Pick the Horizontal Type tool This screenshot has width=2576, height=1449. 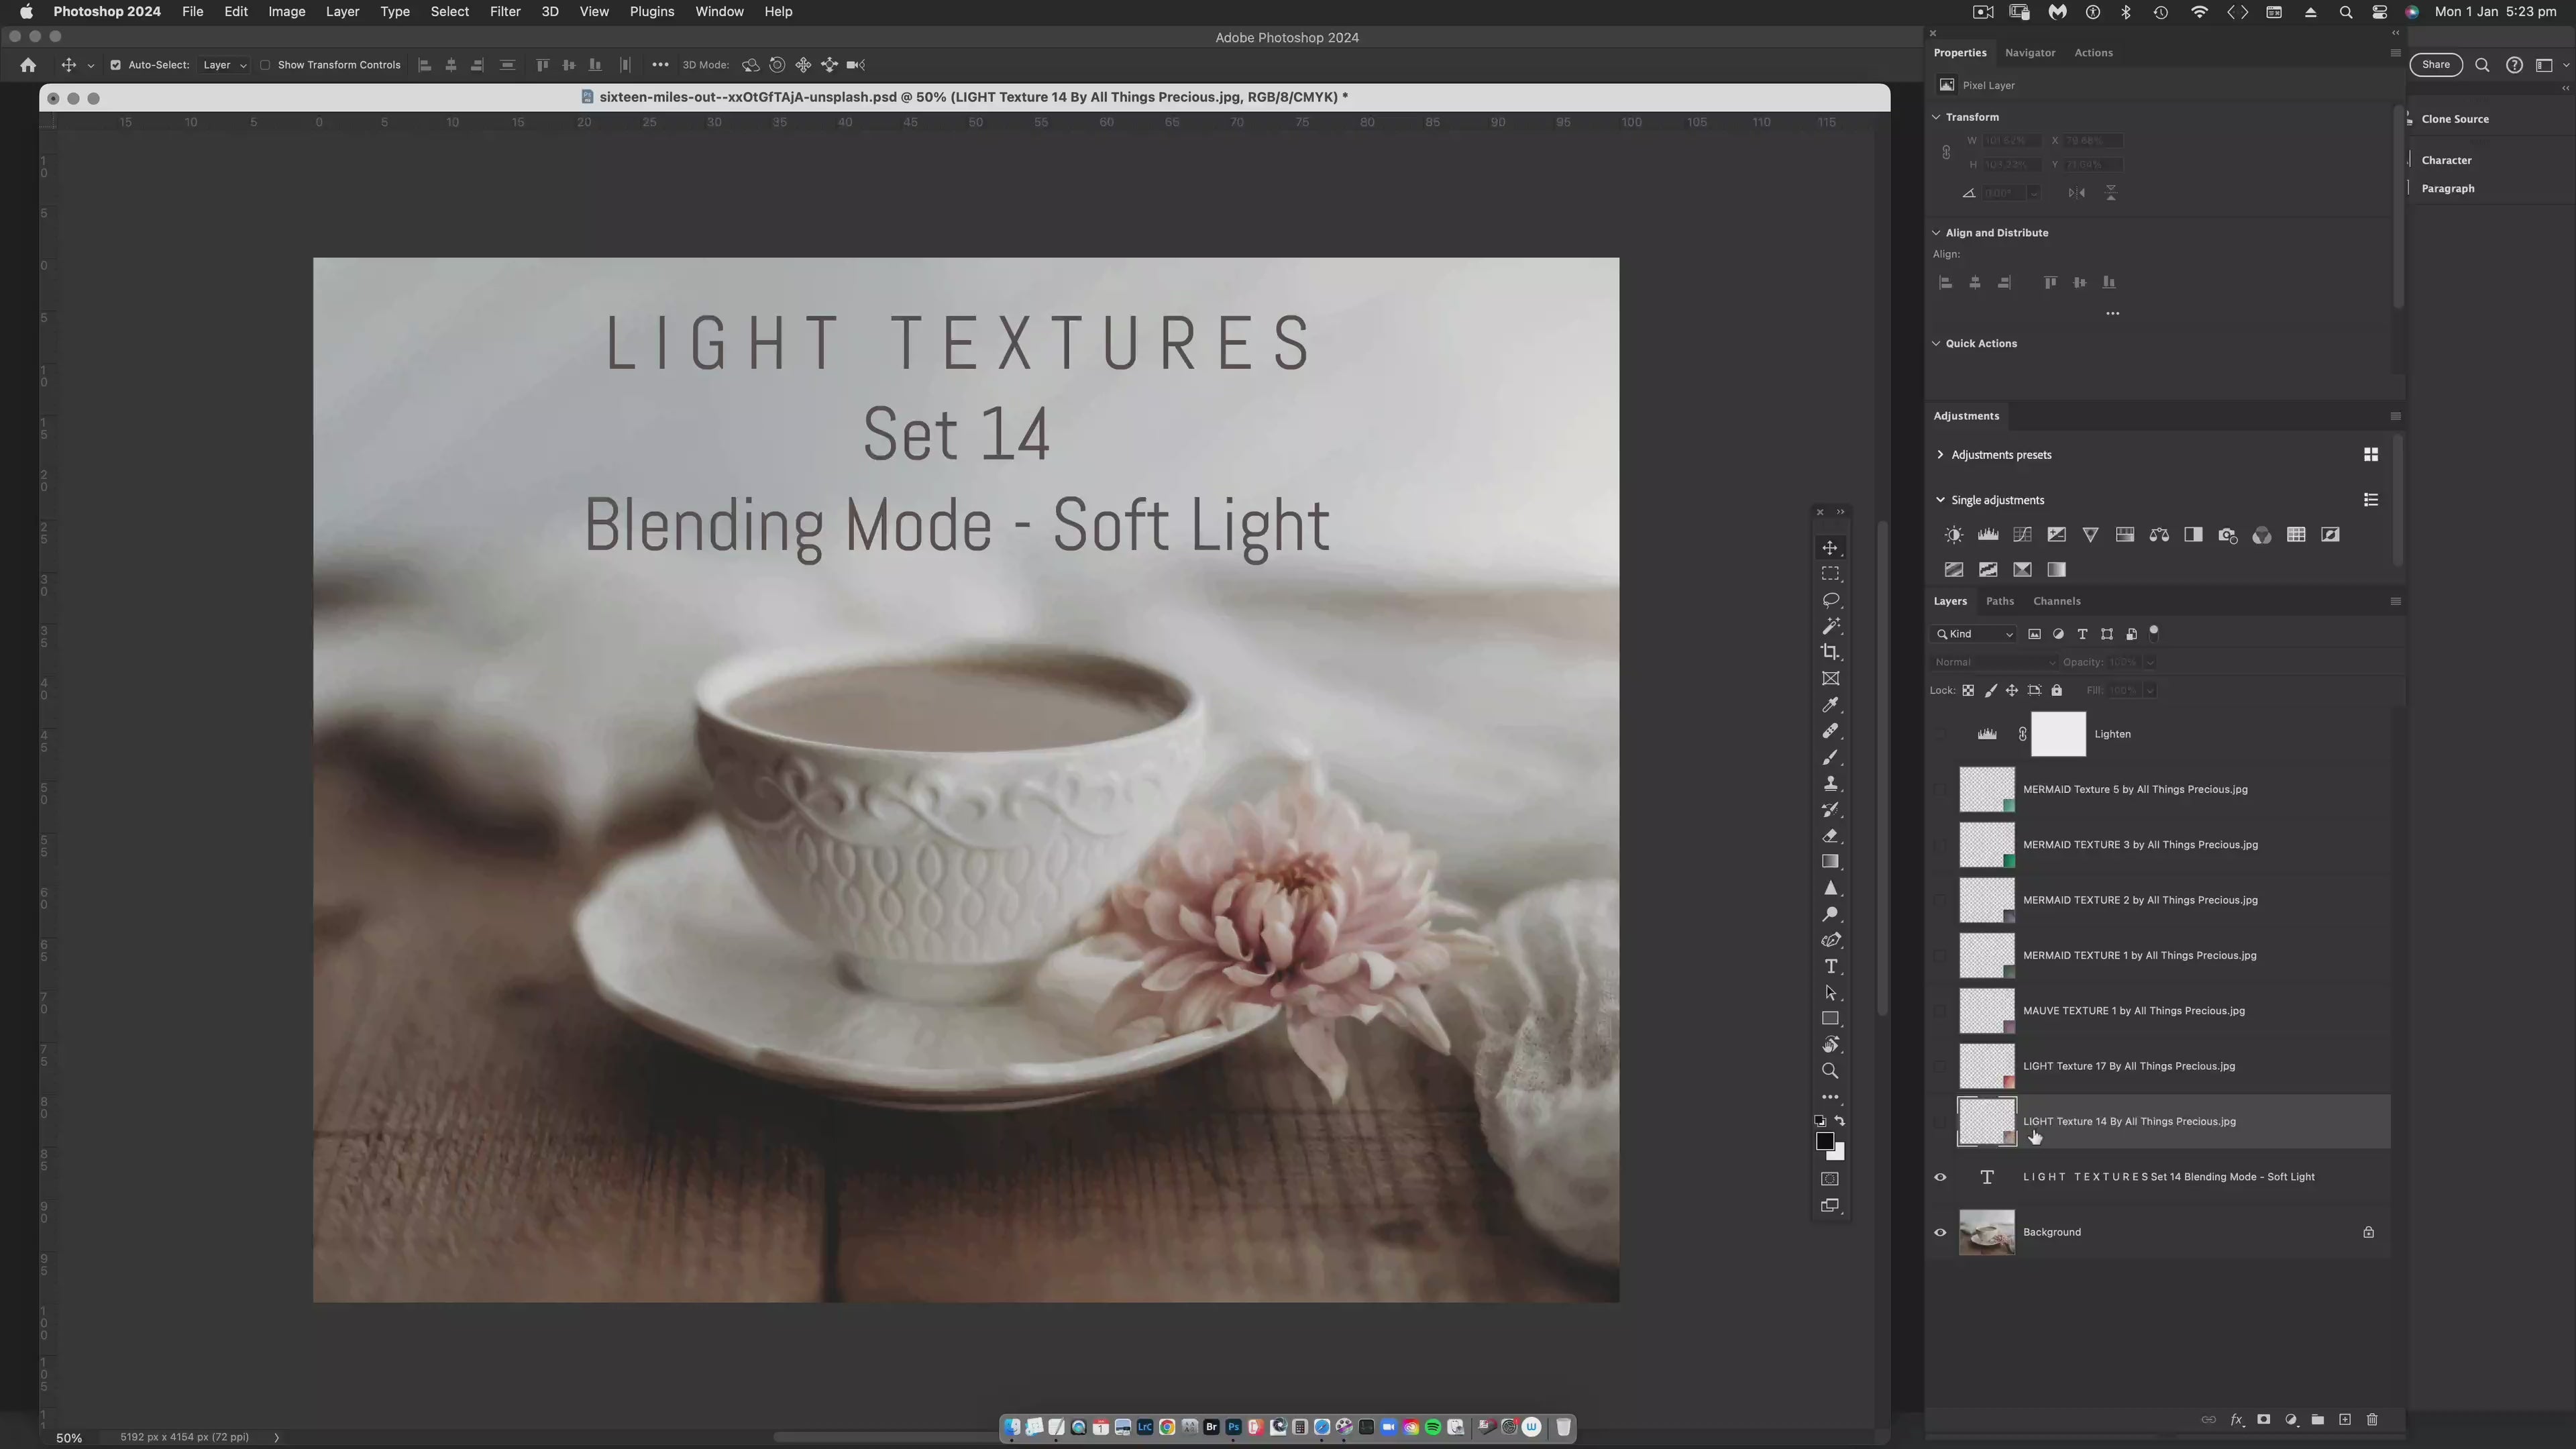pos(1830,966)
